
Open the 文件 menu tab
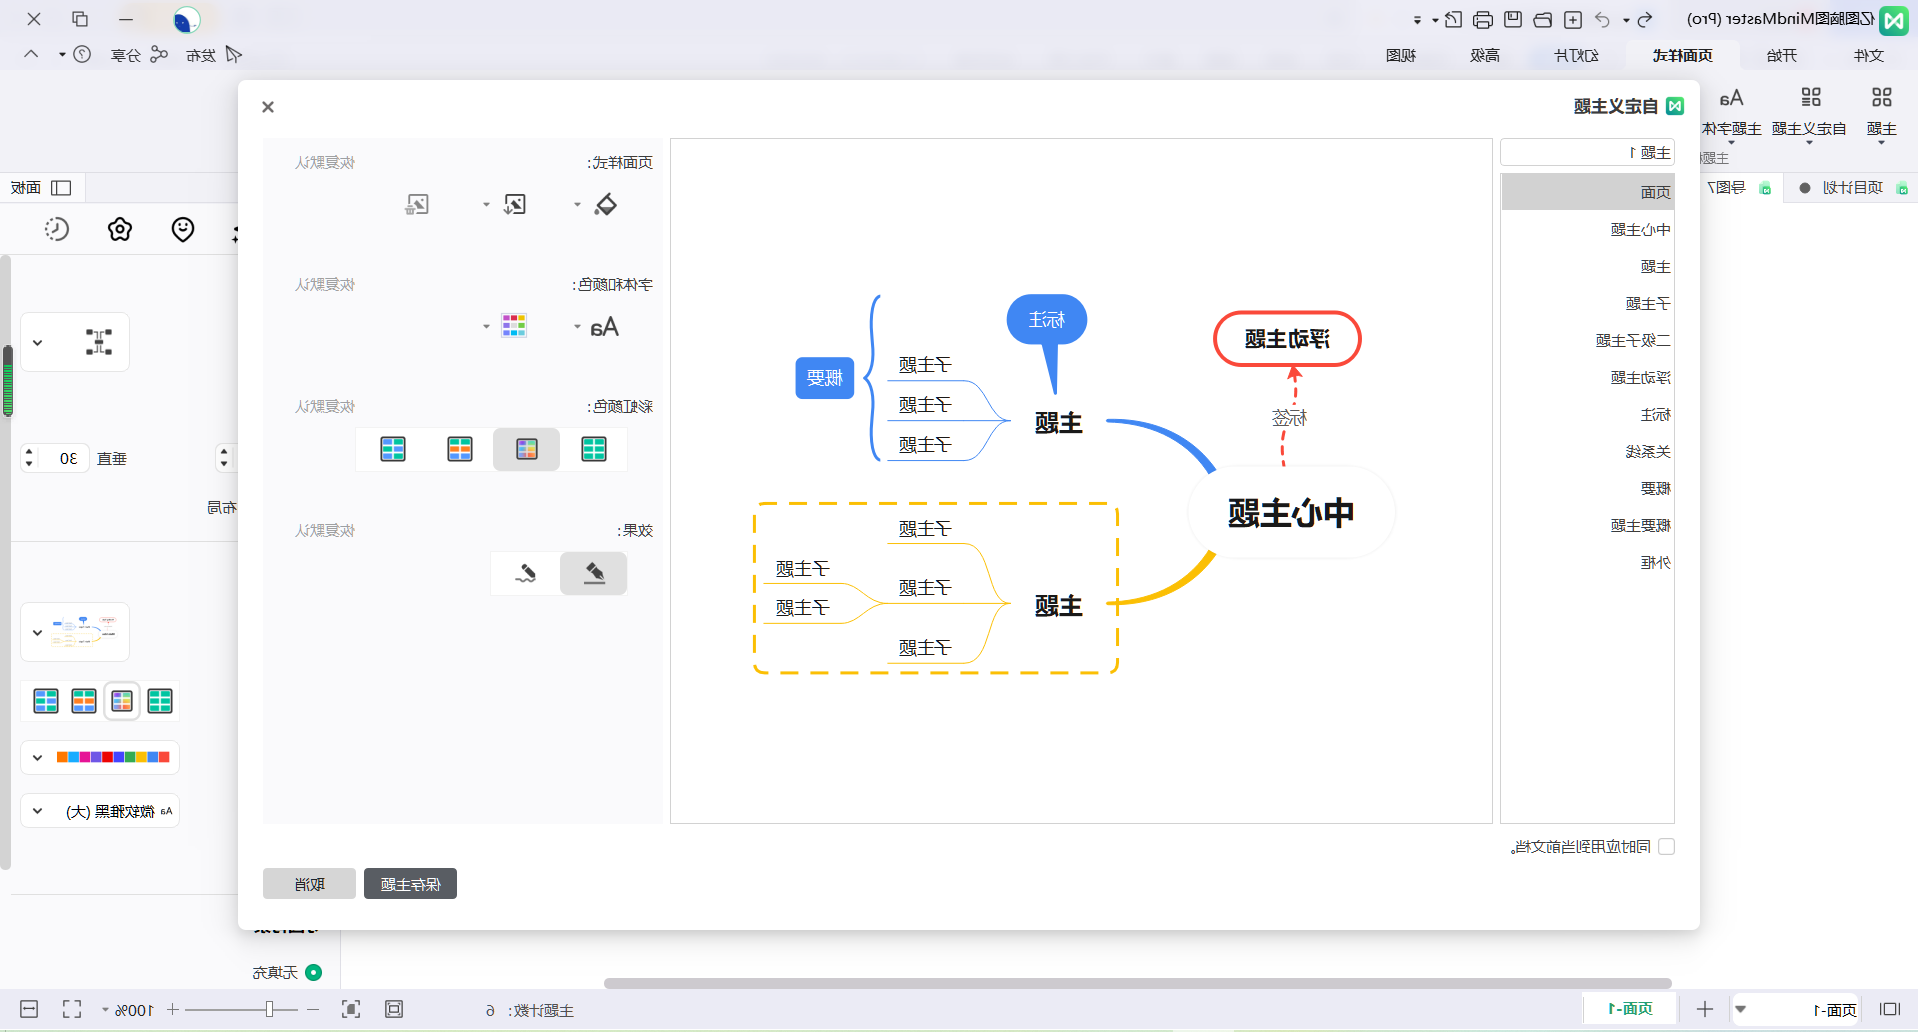click(x=1868, y=55)
